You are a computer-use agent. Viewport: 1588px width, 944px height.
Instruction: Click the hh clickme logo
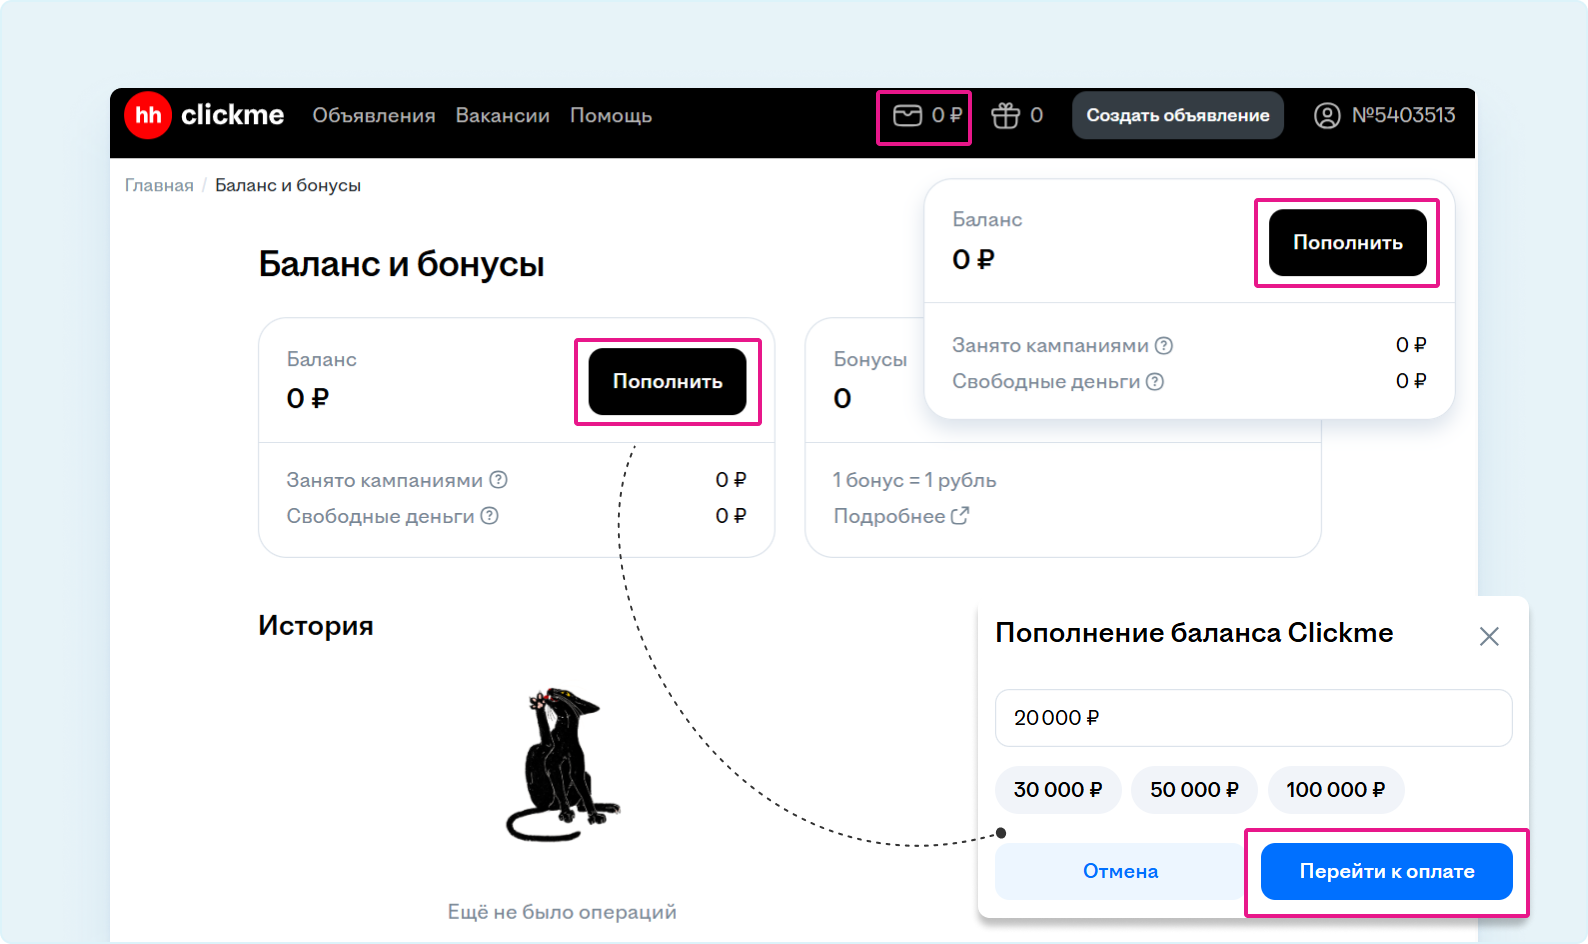click(204, 116)
